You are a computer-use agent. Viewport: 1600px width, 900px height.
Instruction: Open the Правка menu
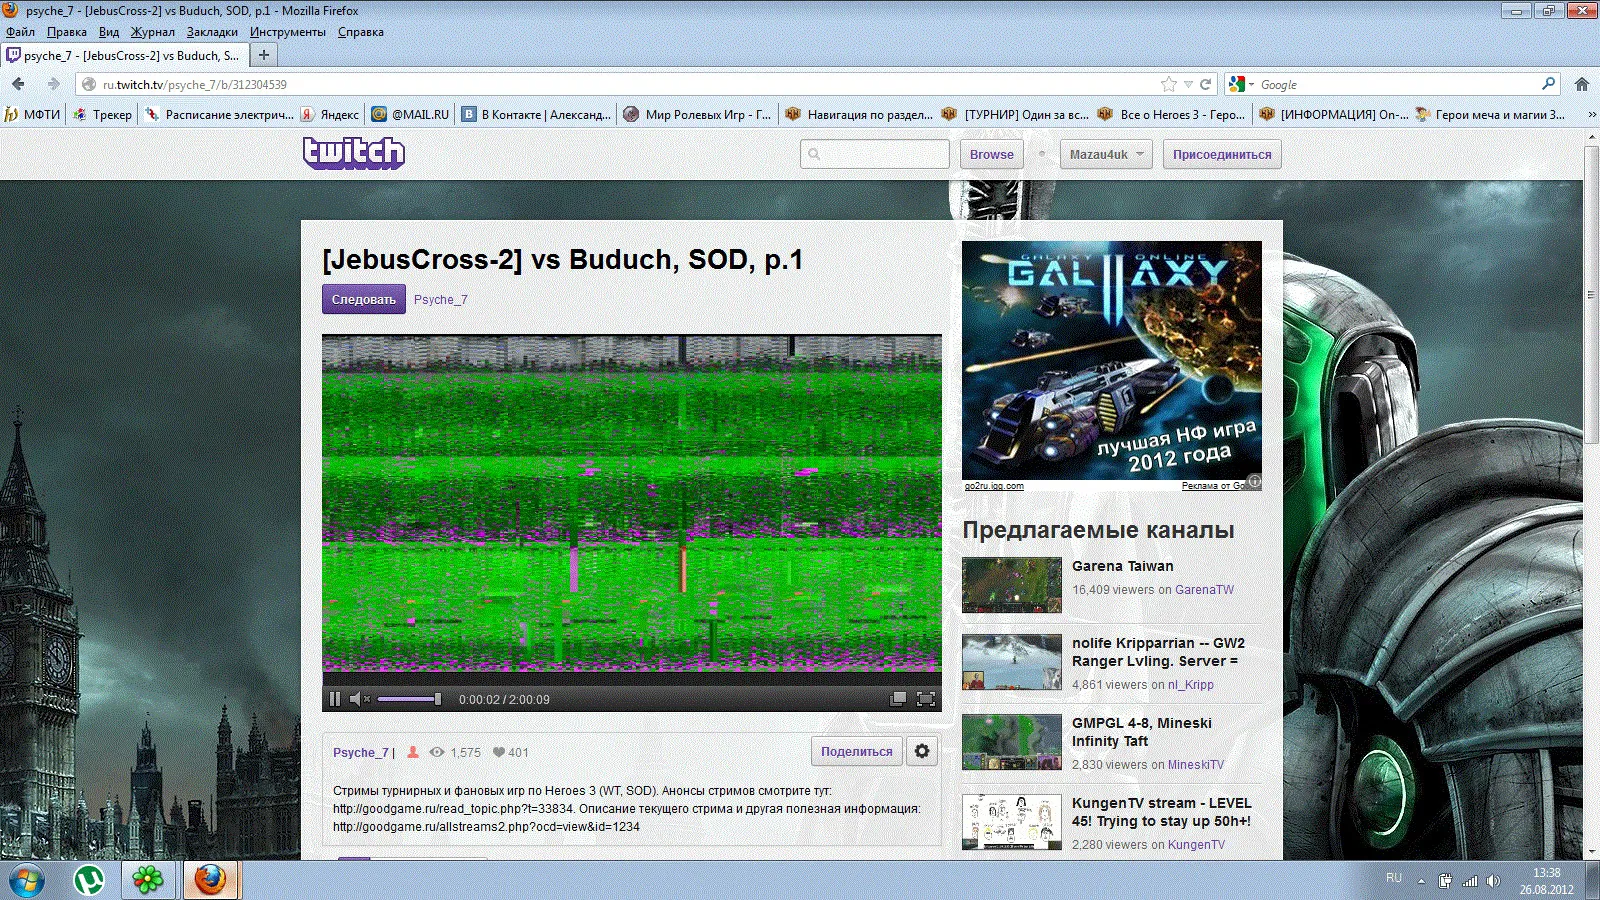coord(67,32)
